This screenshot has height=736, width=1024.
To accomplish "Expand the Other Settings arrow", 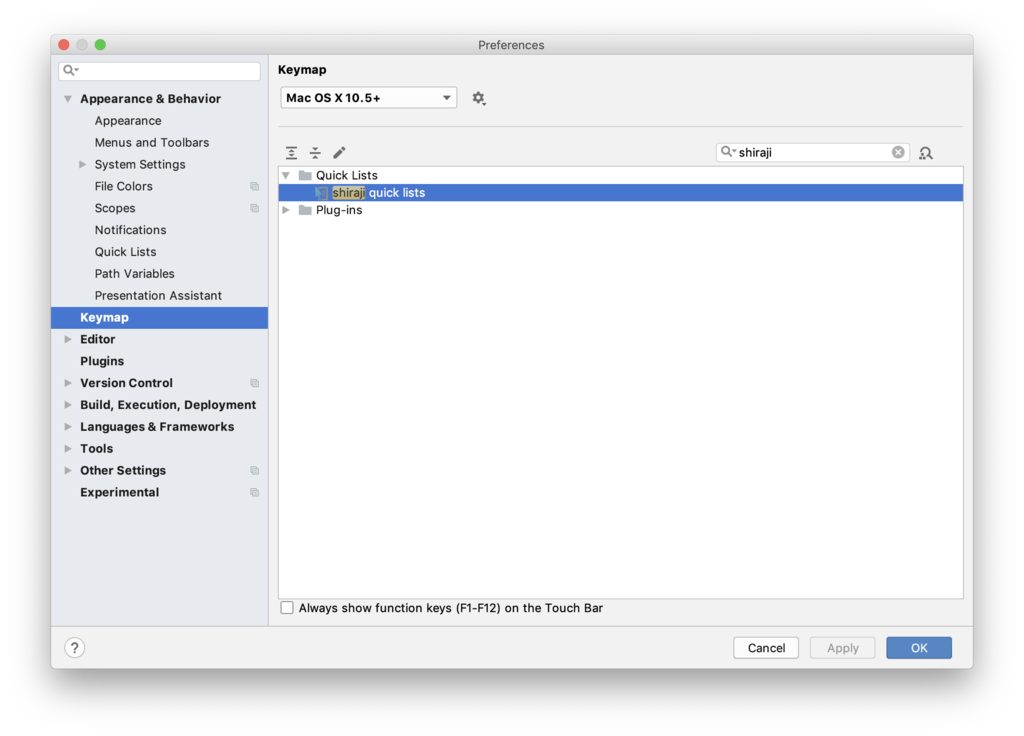I will [68, 470].
